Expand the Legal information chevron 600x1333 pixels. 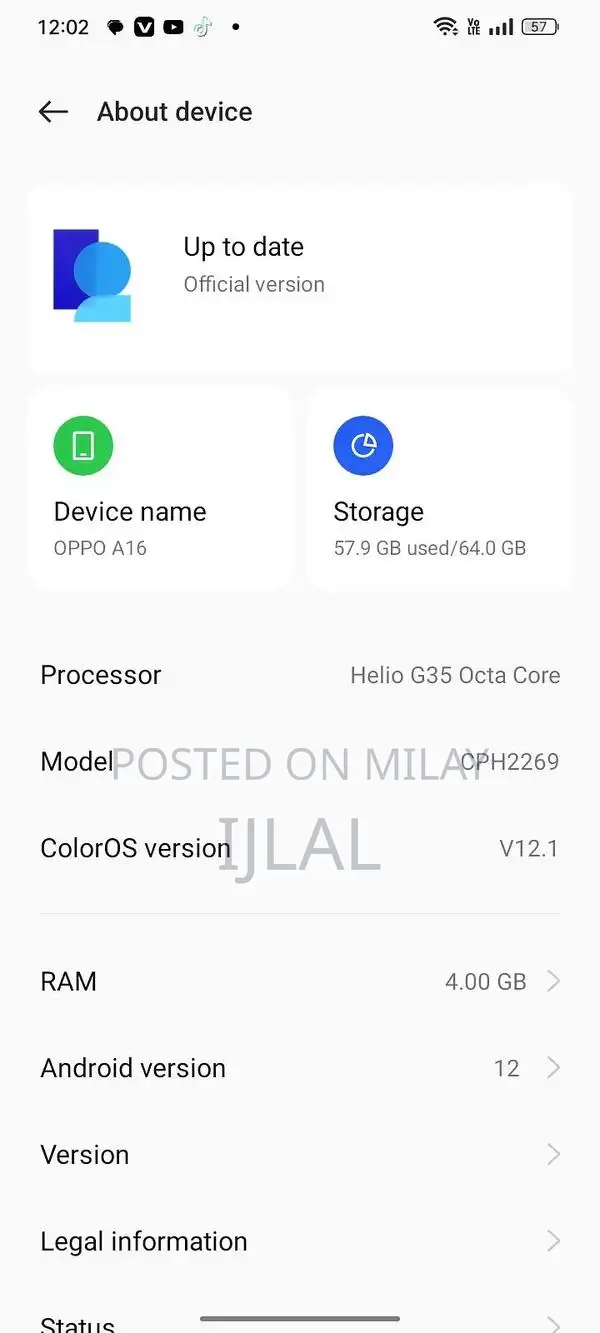coord(553,1241)
